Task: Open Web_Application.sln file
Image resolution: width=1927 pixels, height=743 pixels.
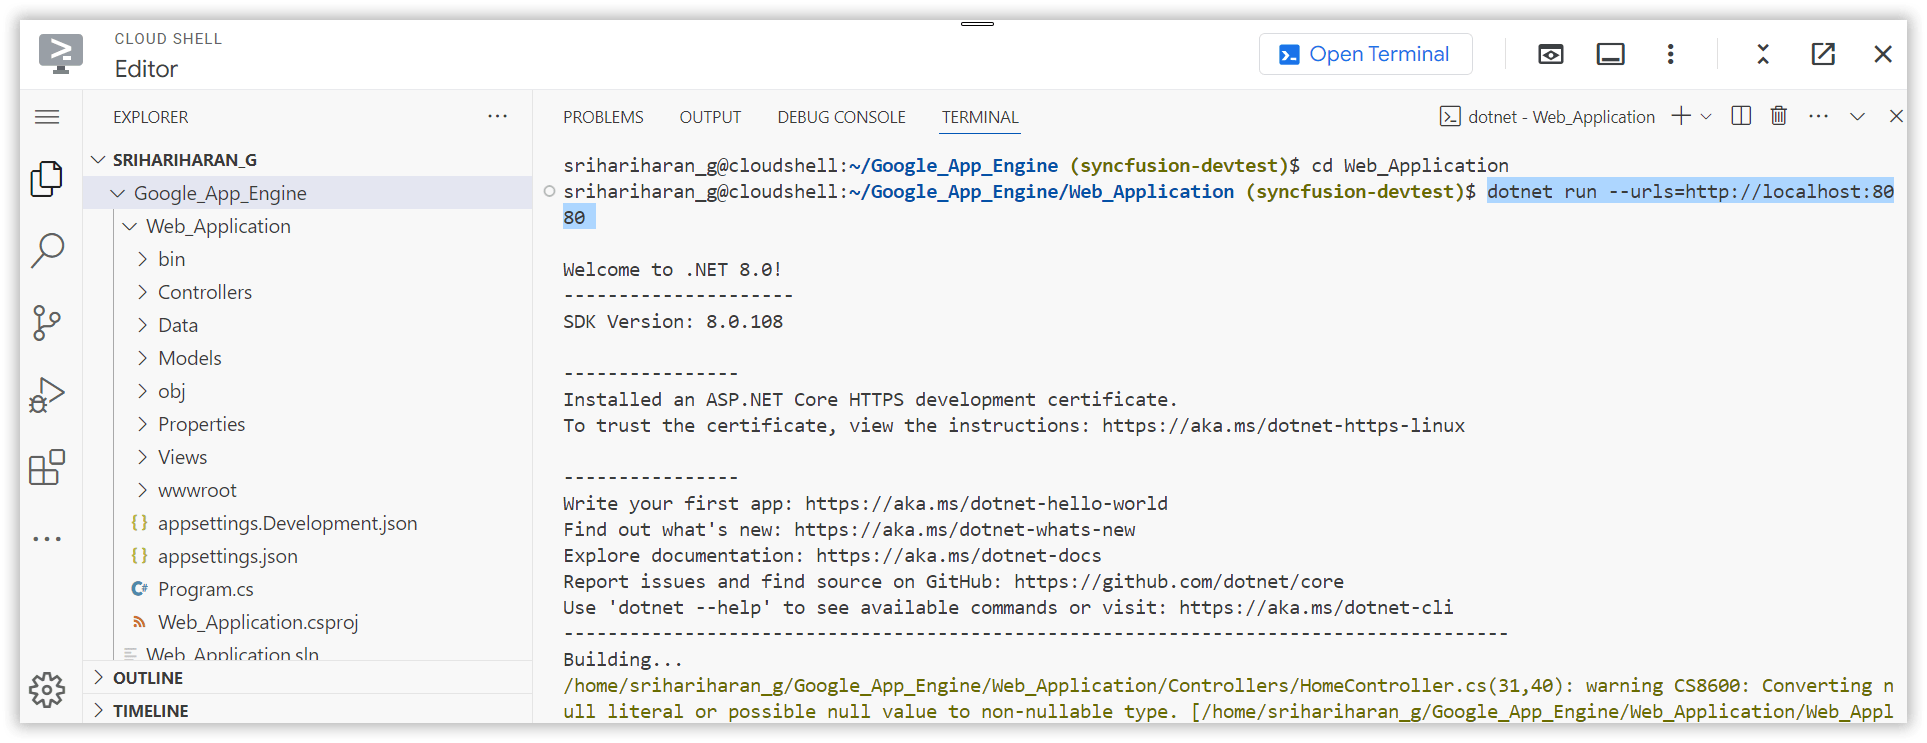Action: tap(232, 654)
